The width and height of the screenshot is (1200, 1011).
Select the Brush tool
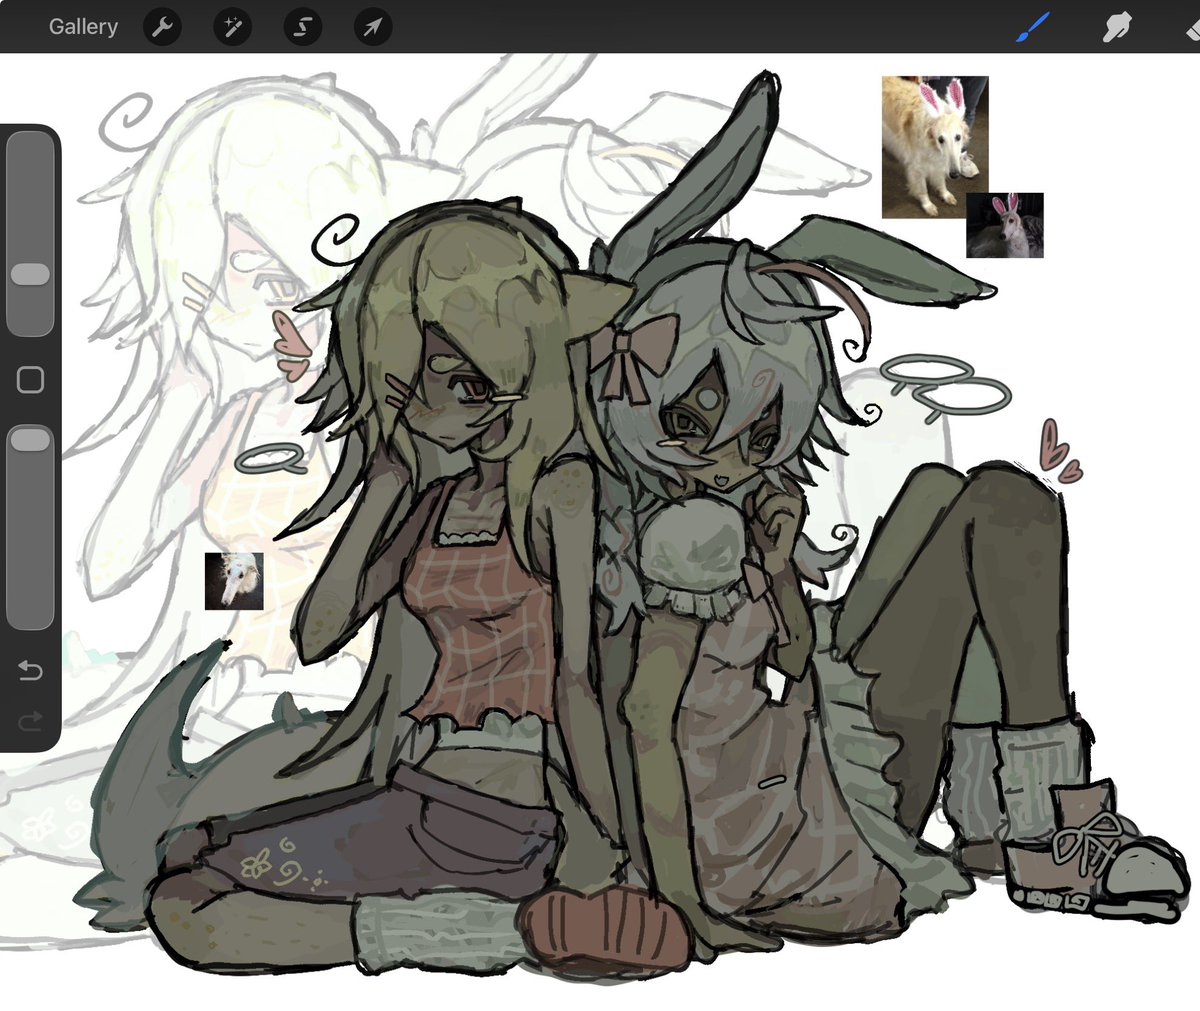pos(1032,27)
